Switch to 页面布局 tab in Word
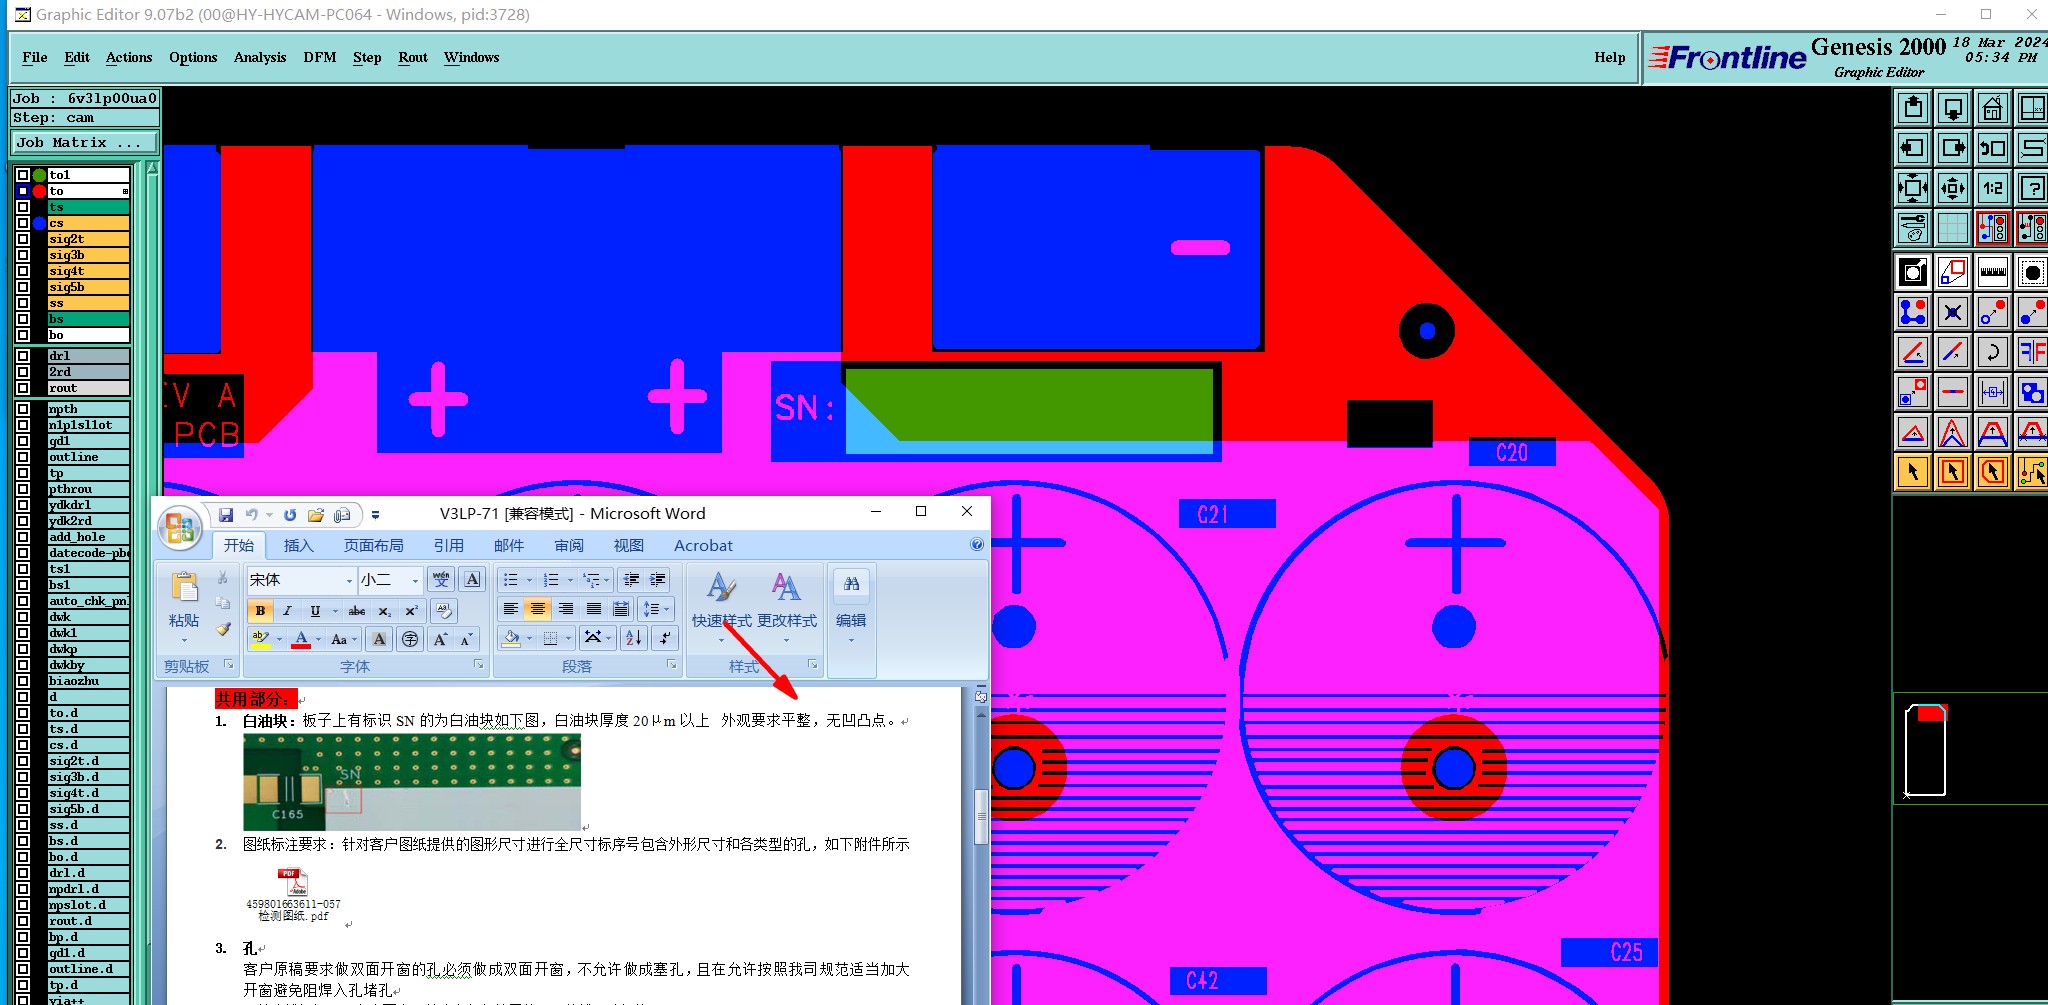 [x=374, y=546]
